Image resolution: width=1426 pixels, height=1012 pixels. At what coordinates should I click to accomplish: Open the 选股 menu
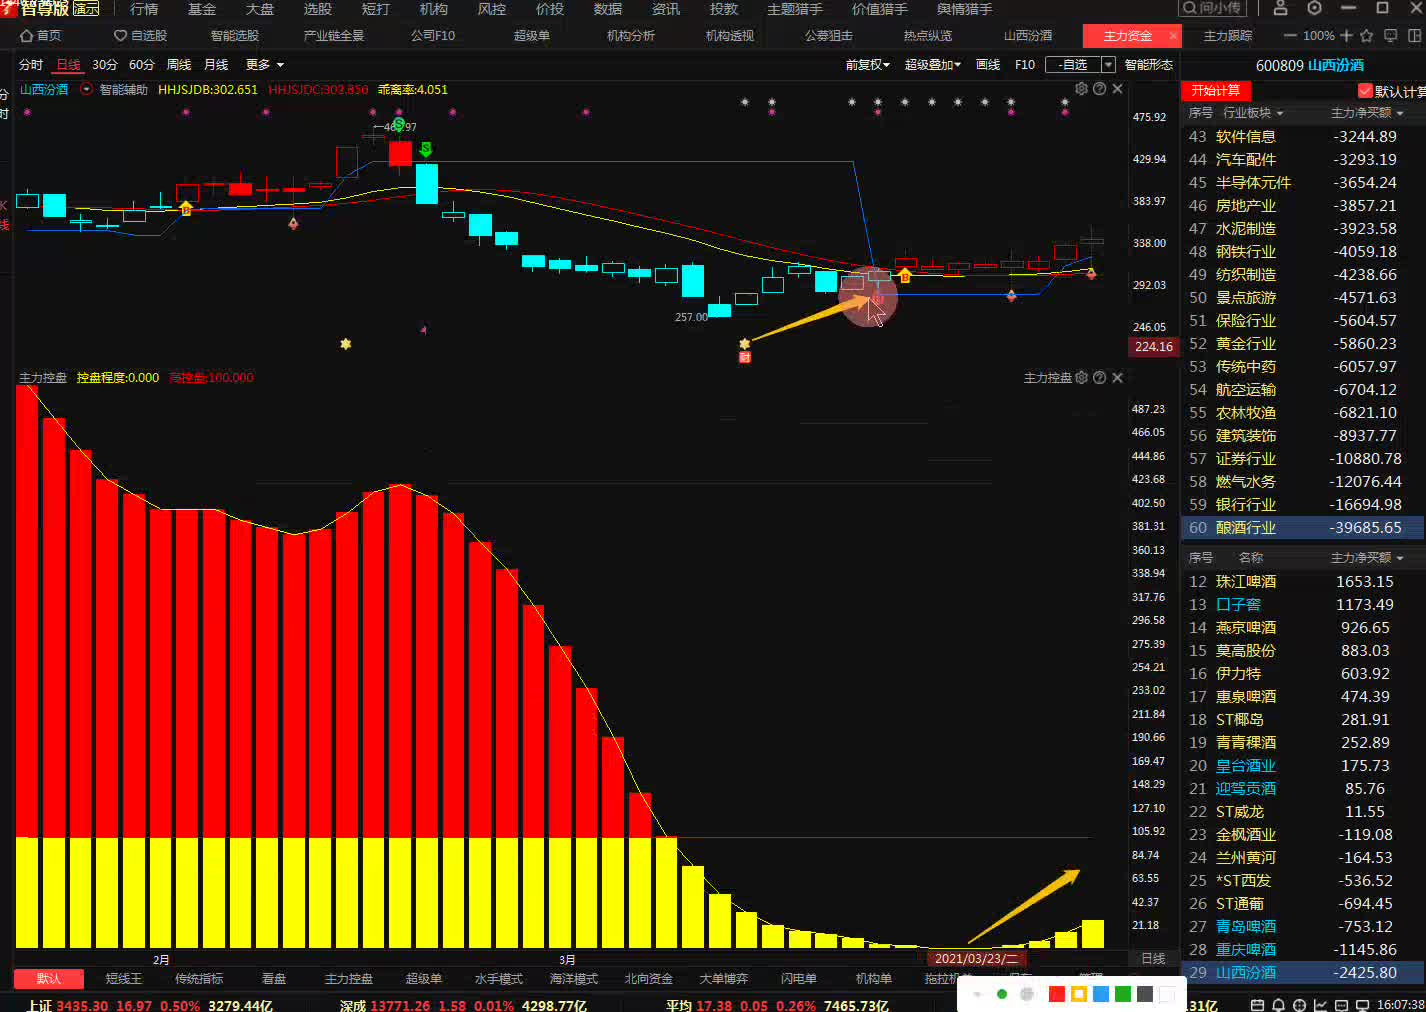(x=318, y=9)
